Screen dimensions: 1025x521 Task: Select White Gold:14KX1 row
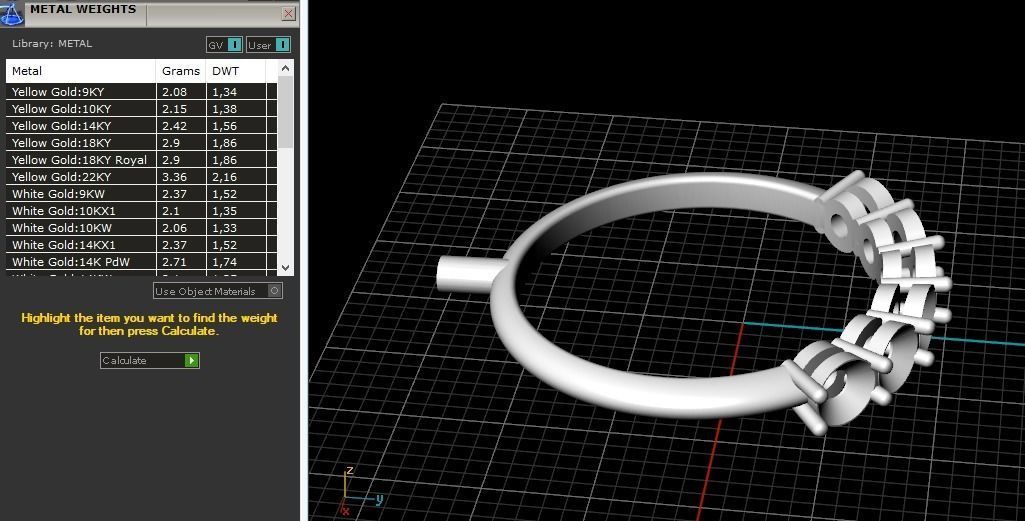pos(141,244)
